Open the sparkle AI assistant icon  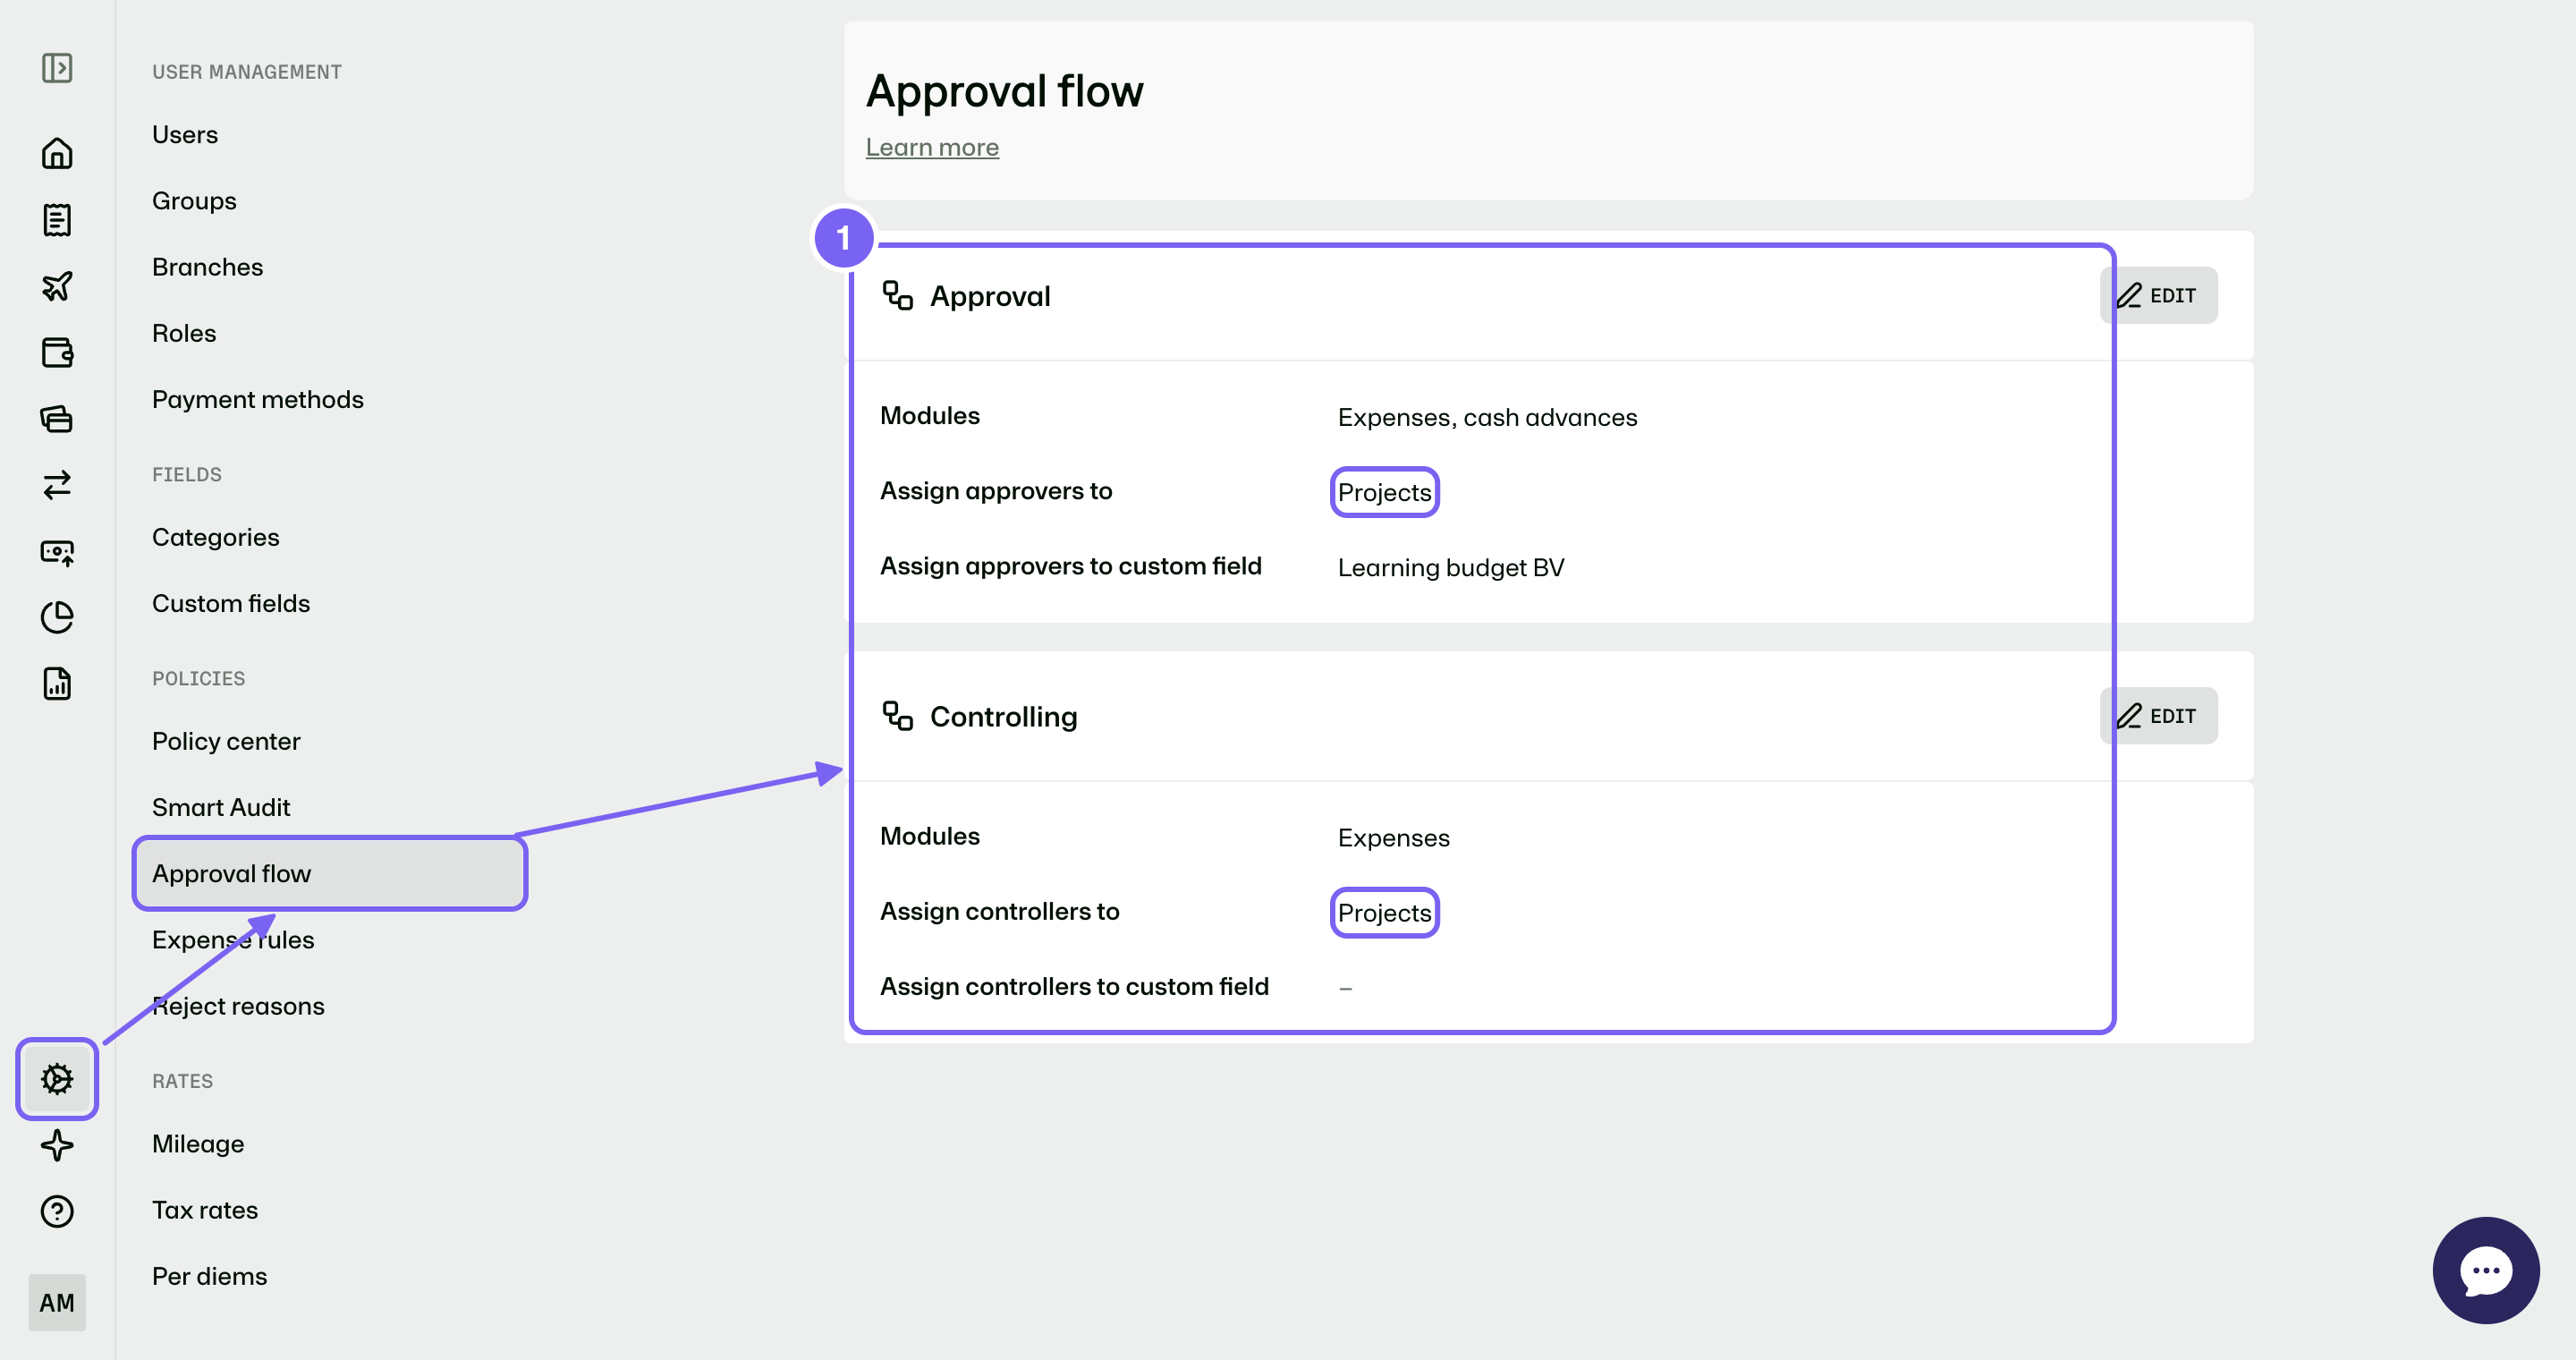click(x=57, y=1145)
